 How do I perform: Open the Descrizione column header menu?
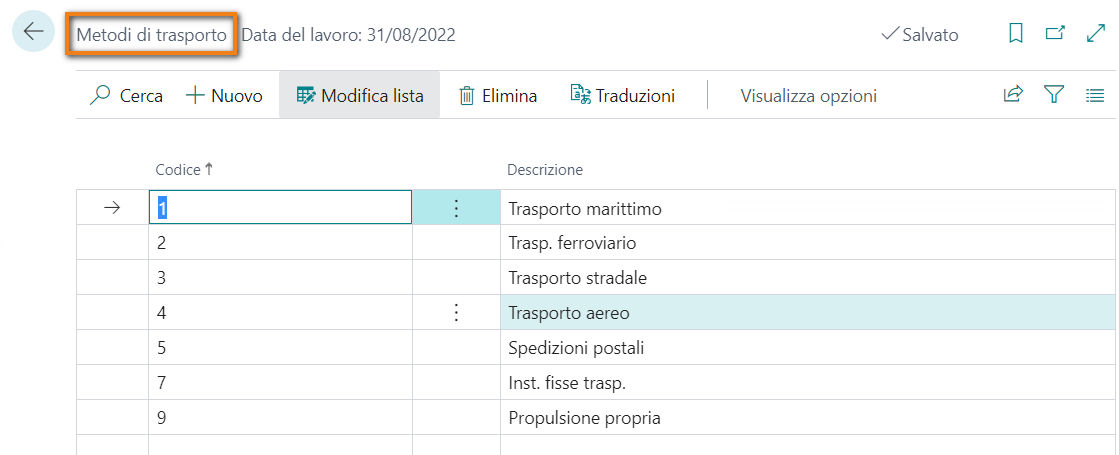pos(545,170)
